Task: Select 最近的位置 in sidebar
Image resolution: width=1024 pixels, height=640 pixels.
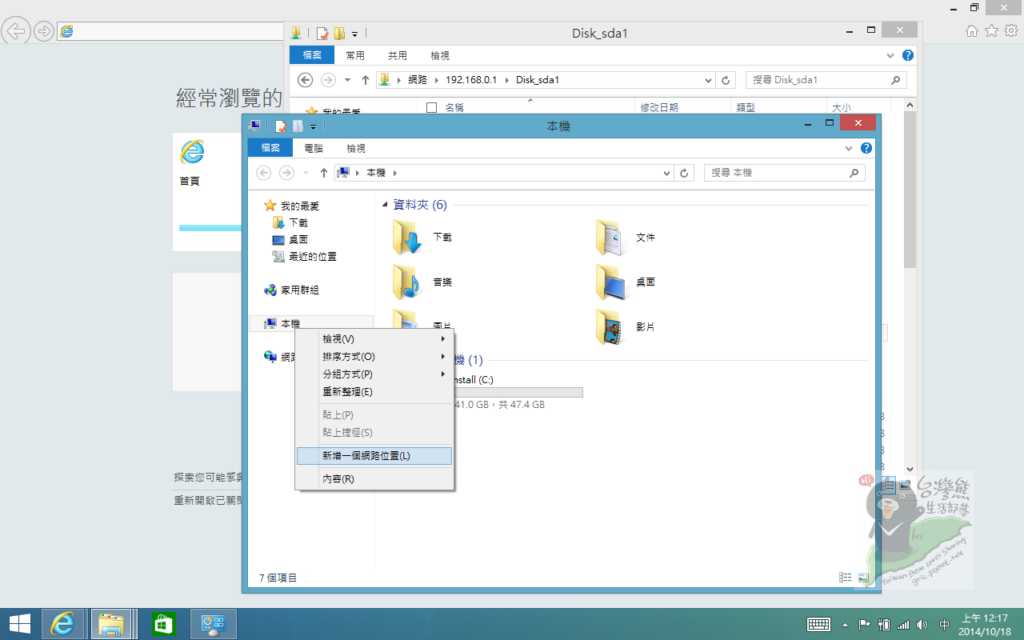Action: [x=304, y=257]
